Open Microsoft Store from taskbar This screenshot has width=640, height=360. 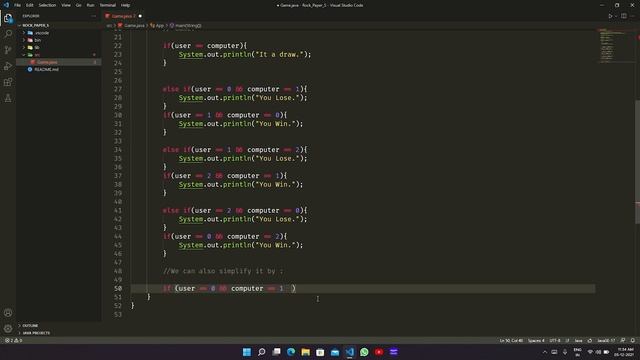click(x=320, y=352)
